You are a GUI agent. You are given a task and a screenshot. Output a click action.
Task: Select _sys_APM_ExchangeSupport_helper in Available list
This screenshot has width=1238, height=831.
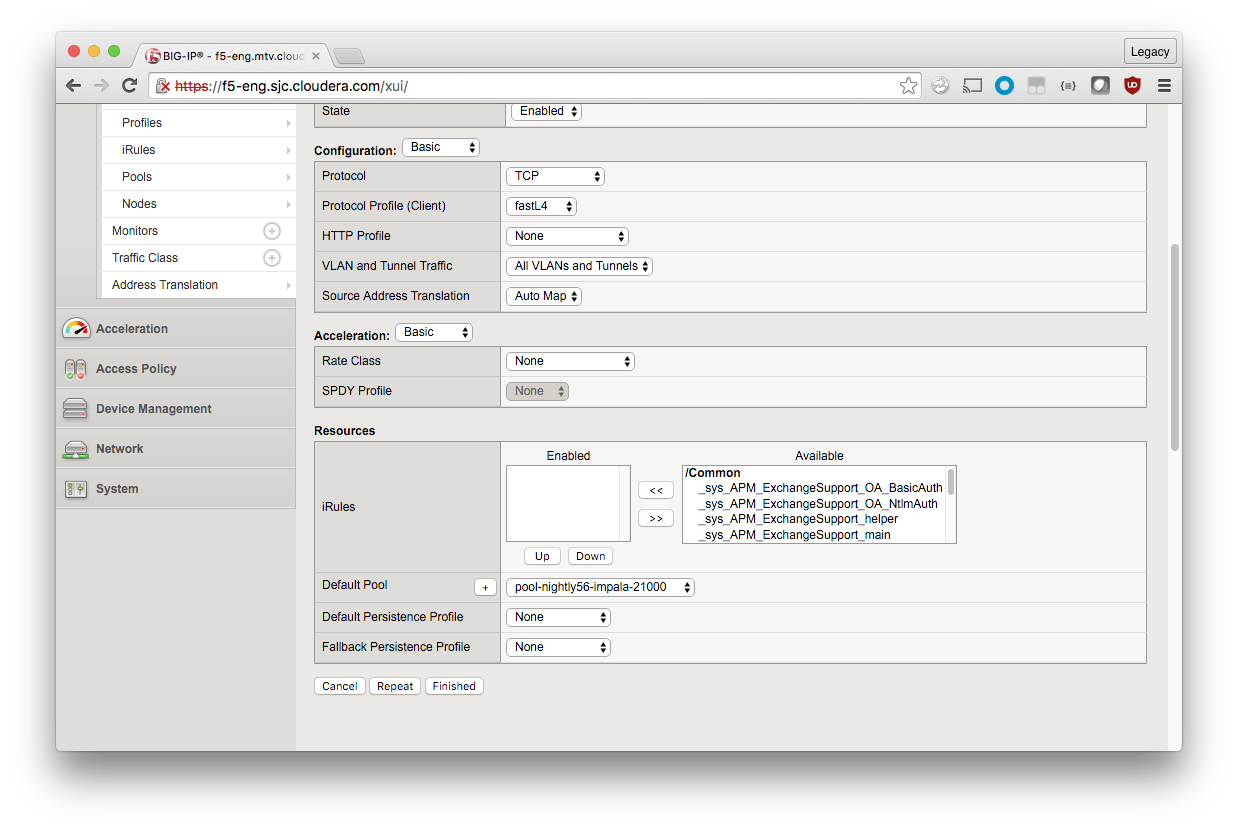(798, 519)
